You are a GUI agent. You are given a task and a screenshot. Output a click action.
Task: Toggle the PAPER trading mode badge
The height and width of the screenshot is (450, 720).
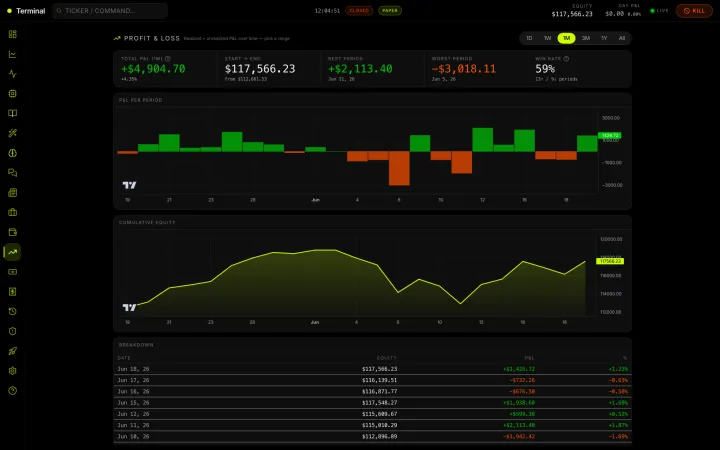pos(390,11)
